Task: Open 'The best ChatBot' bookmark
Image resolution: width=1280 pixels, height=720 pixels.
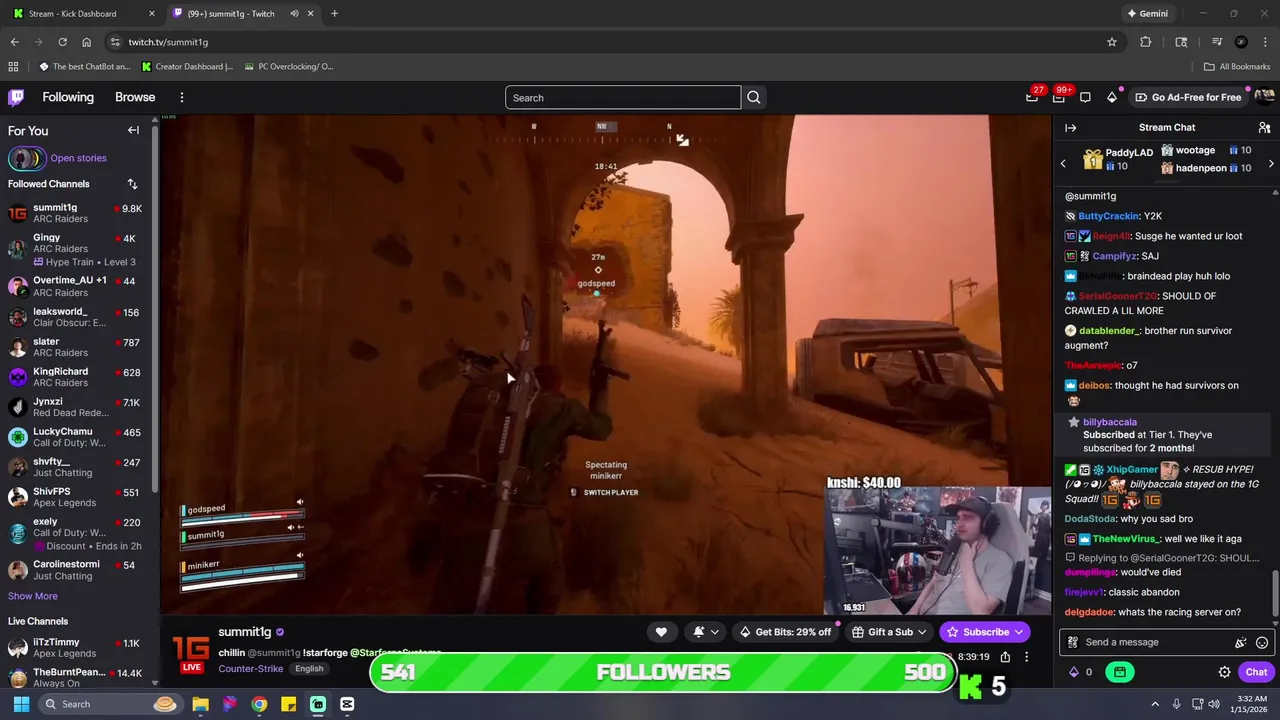Action: coord(84,67)
